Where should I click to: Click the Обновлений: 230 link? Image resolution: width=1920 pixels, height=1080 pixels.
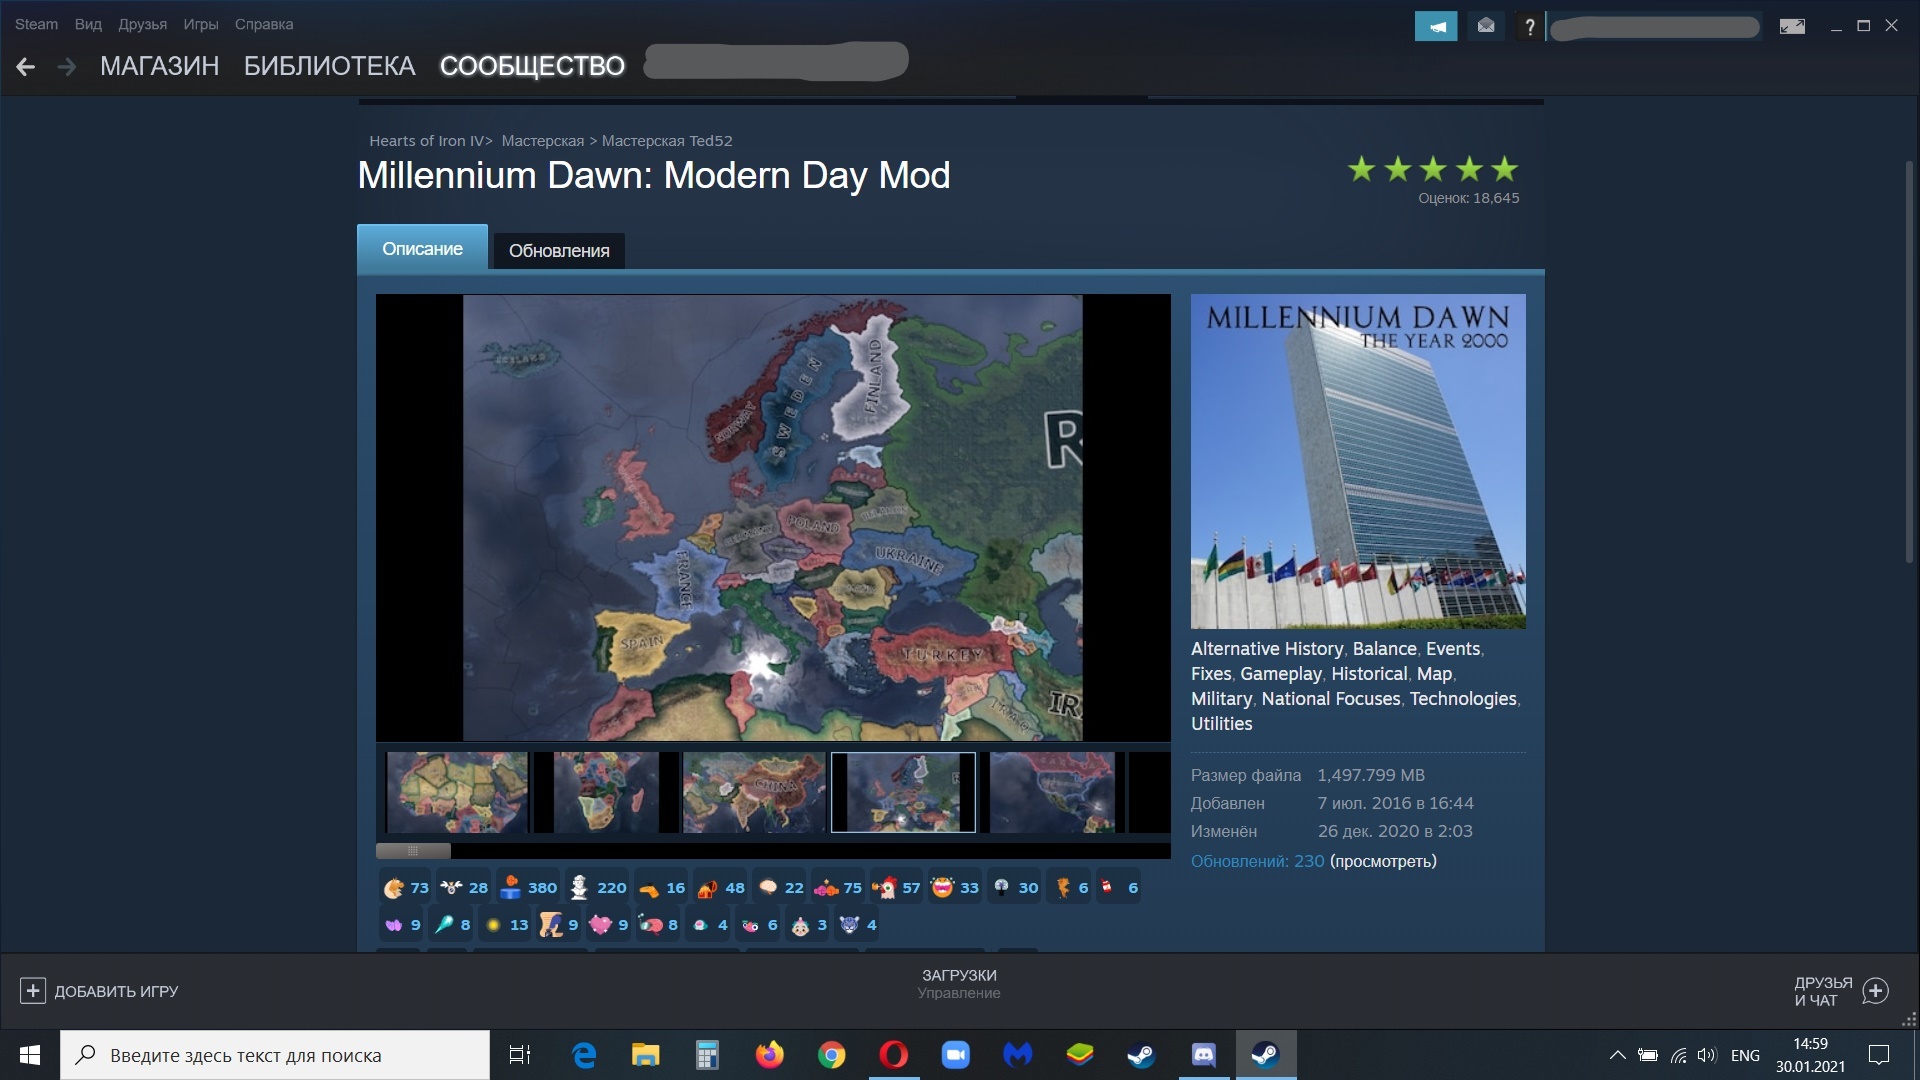click(1257, 861)
